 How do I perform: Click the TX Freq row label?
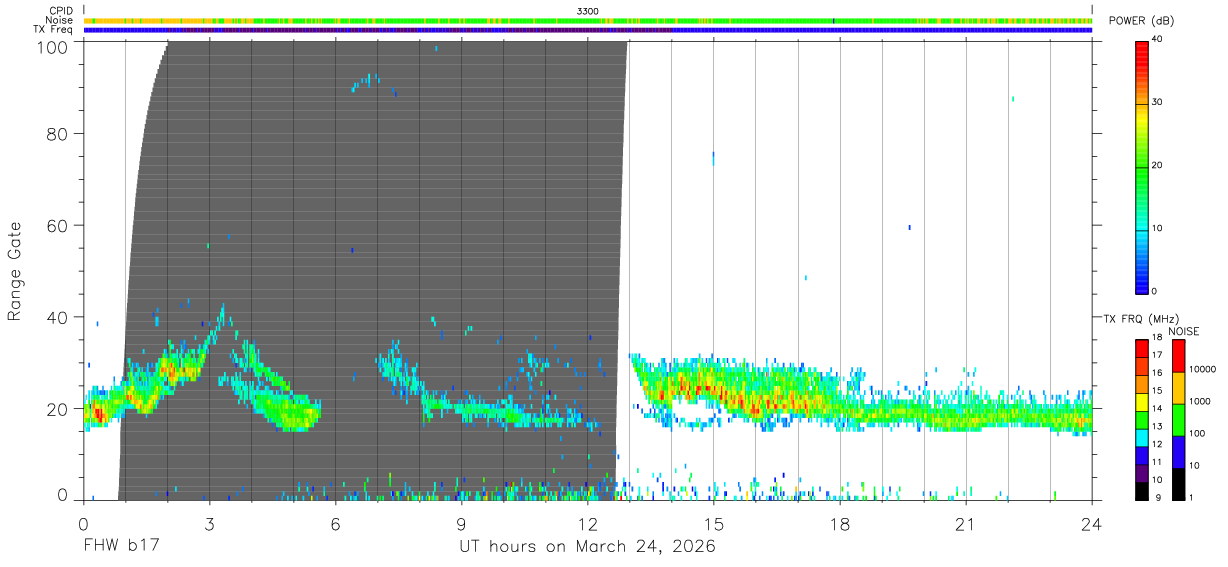coord(54,30)
